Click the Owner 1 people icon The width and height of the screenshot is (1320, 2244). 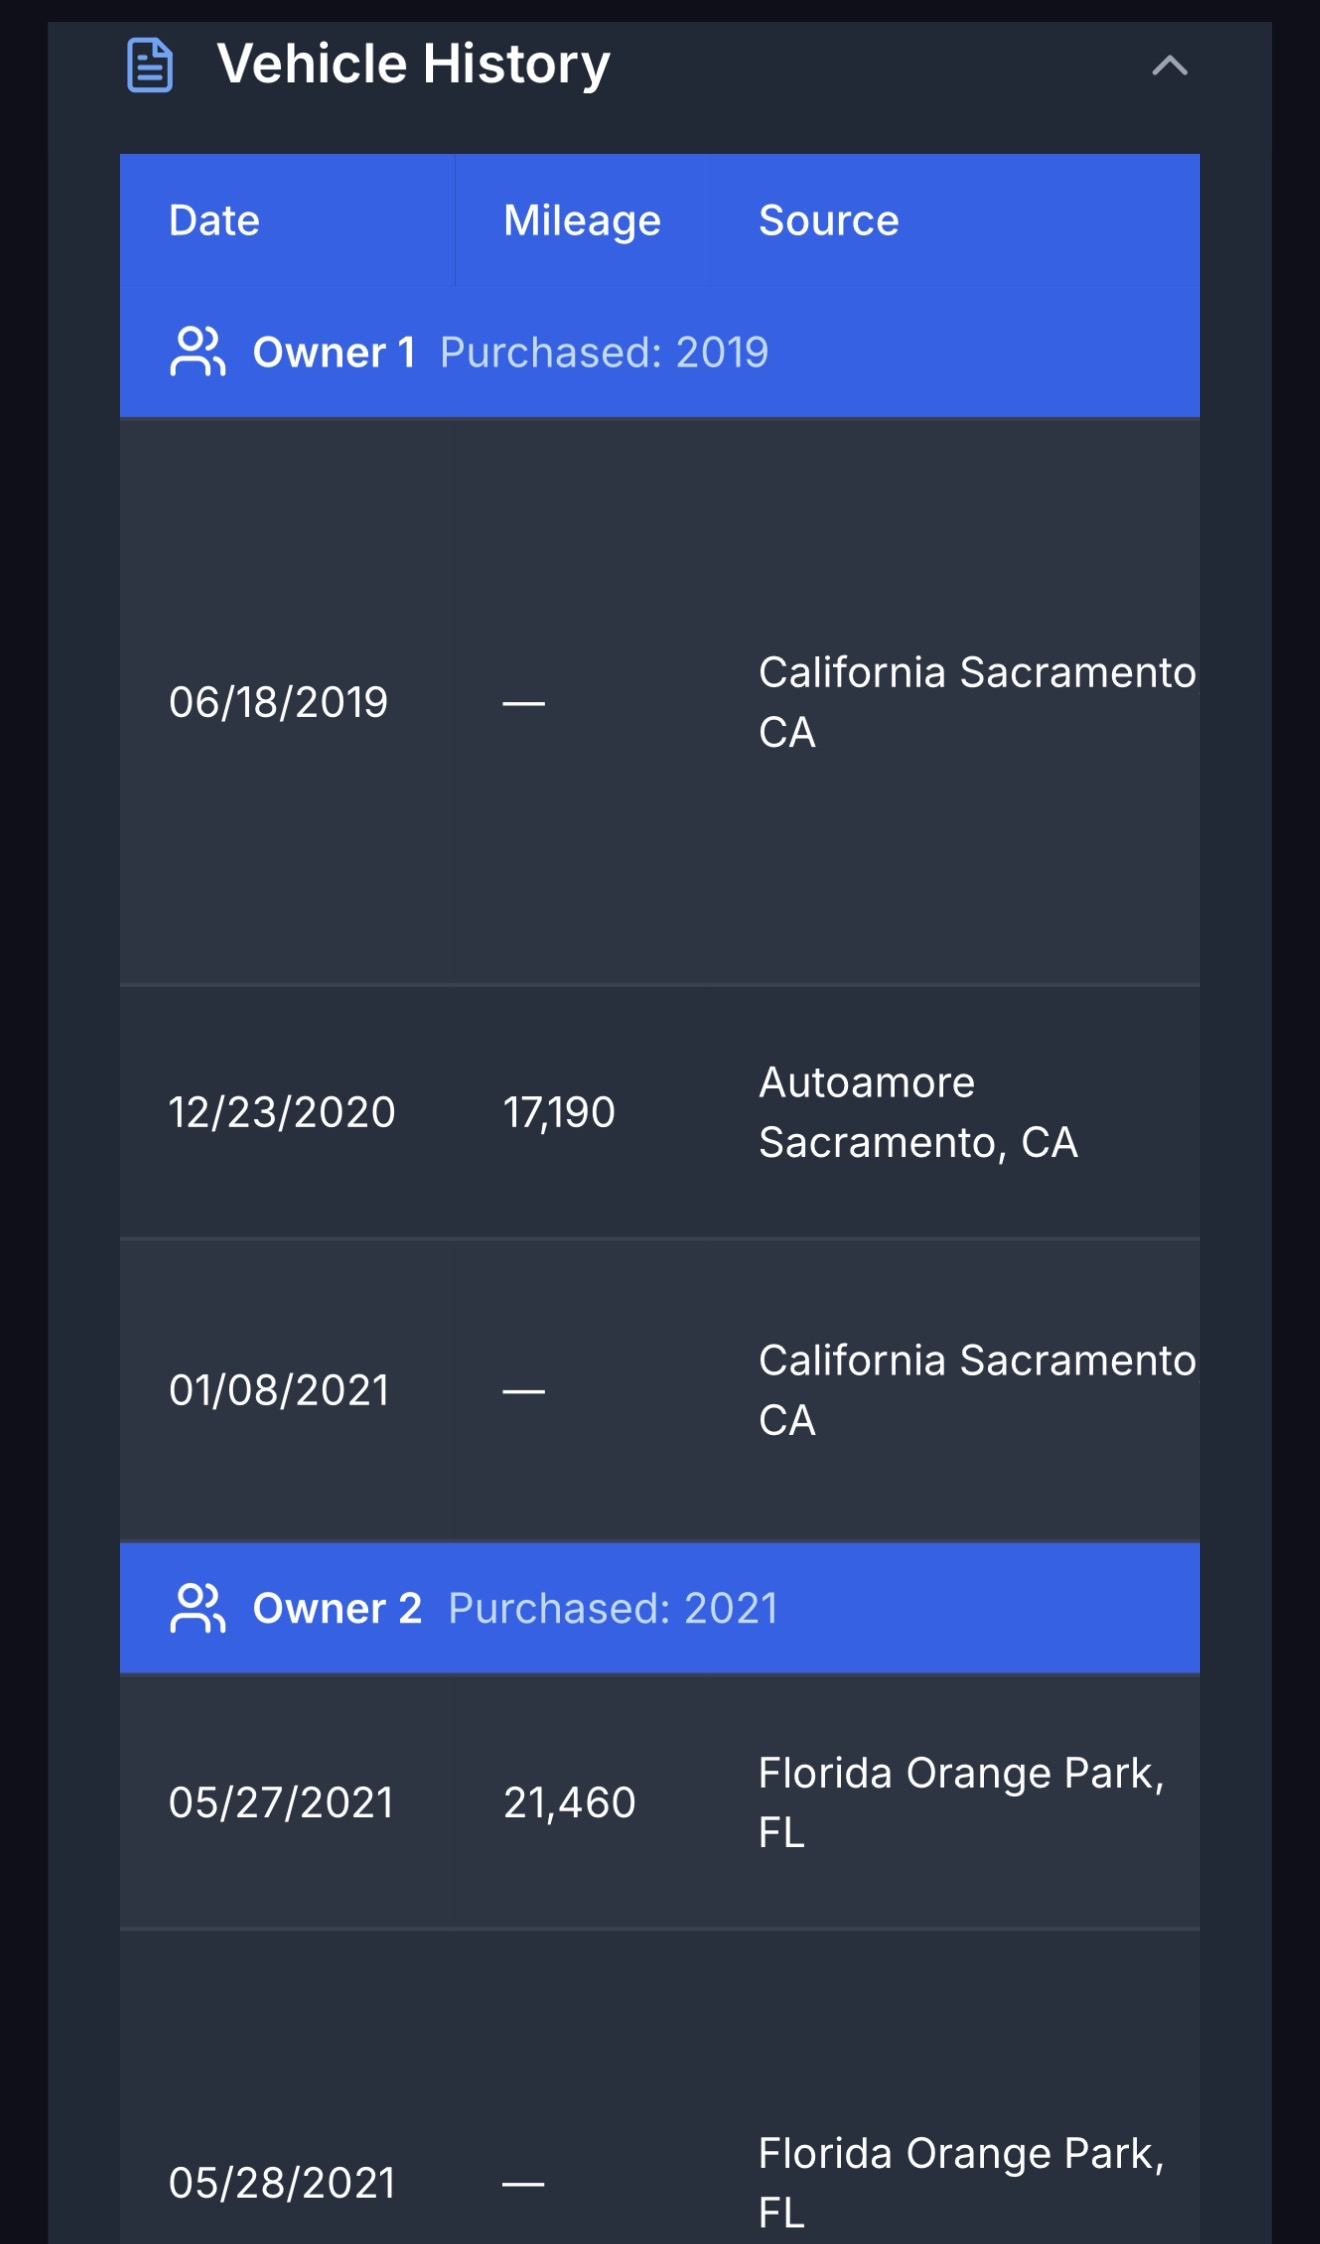[x=197, y=352]
